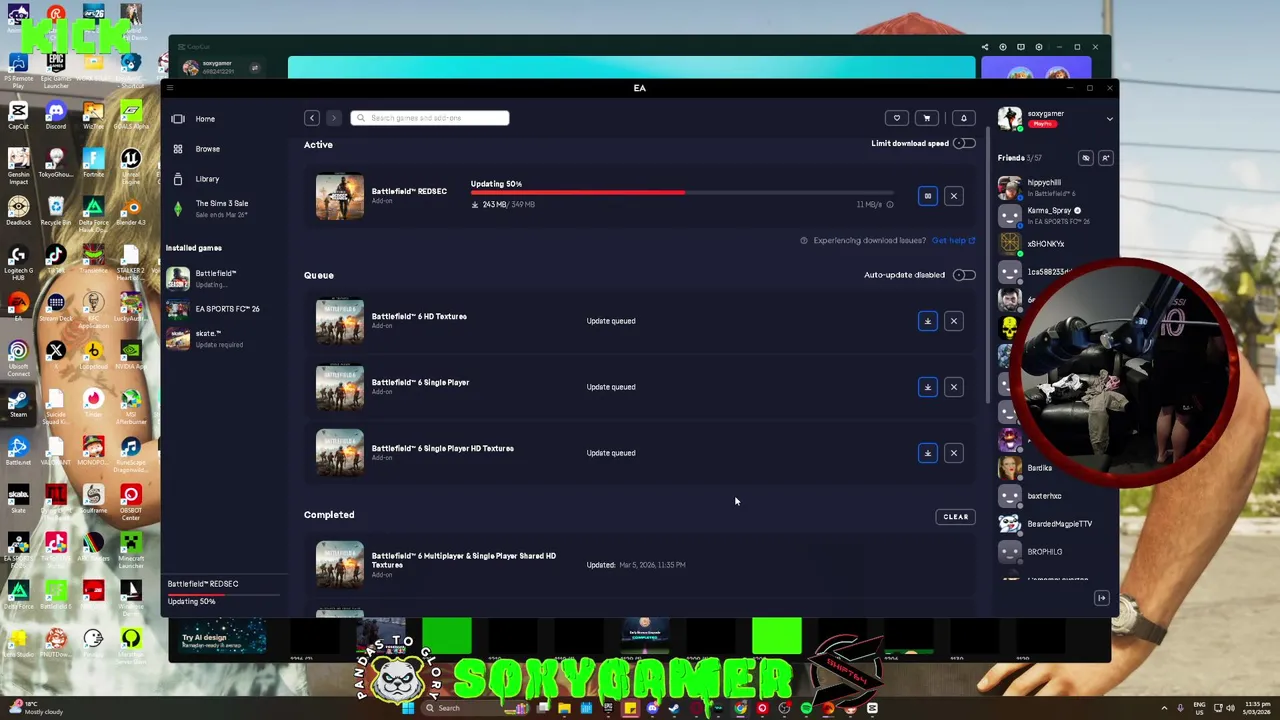Open the Get help link
The image size is (1280, 720).
953,241
